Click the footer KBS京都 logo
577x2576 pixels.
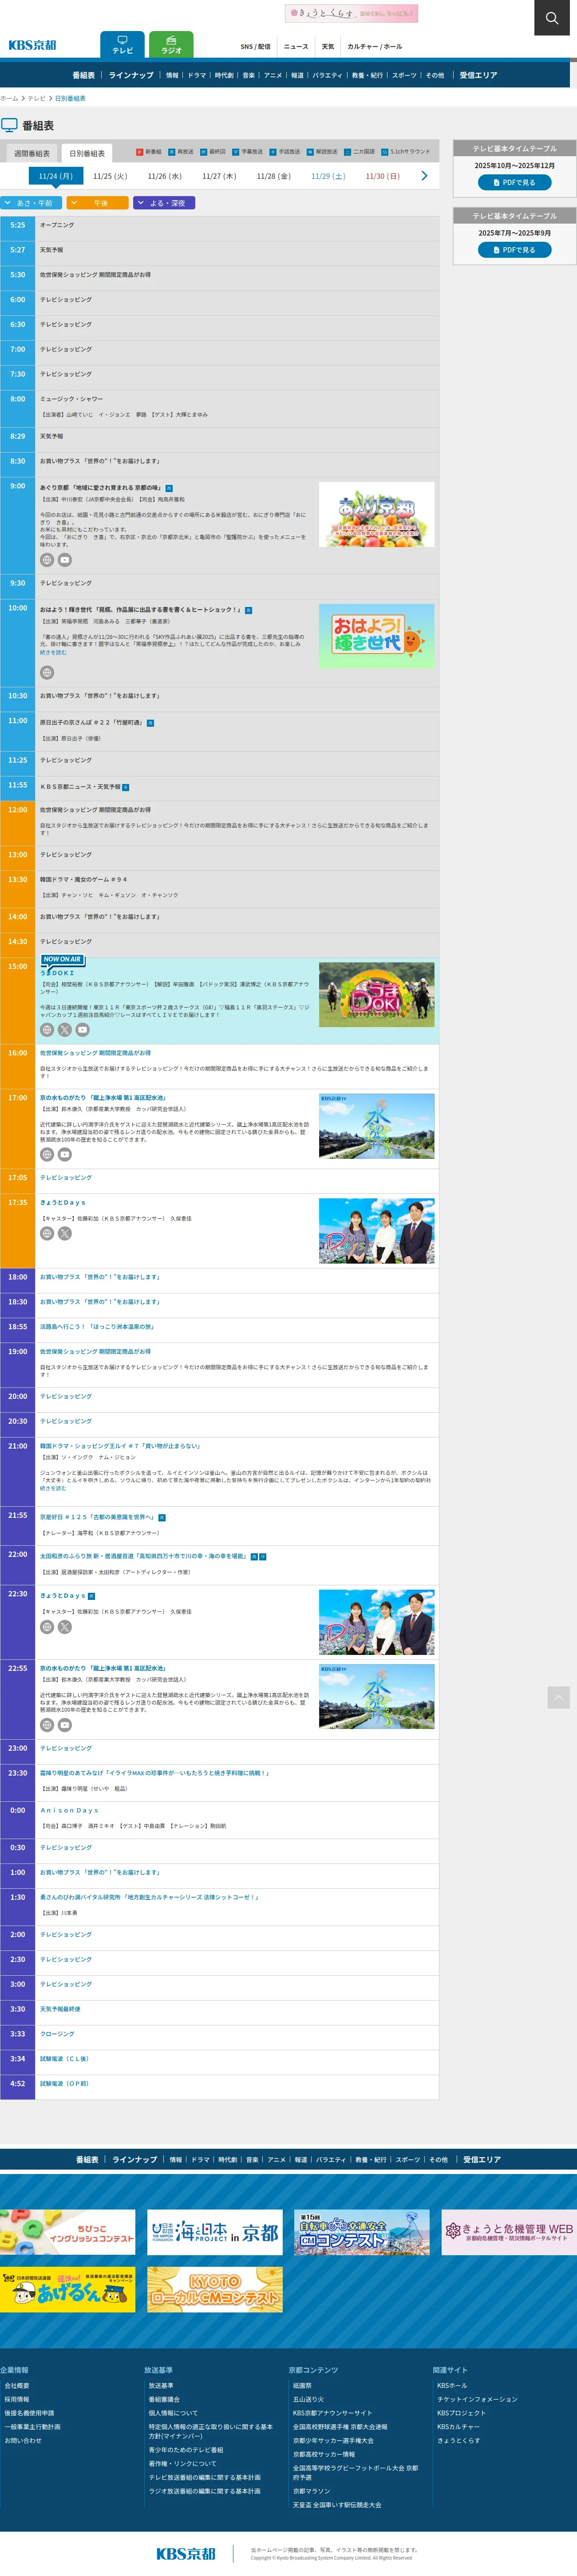coord(186,2553)
